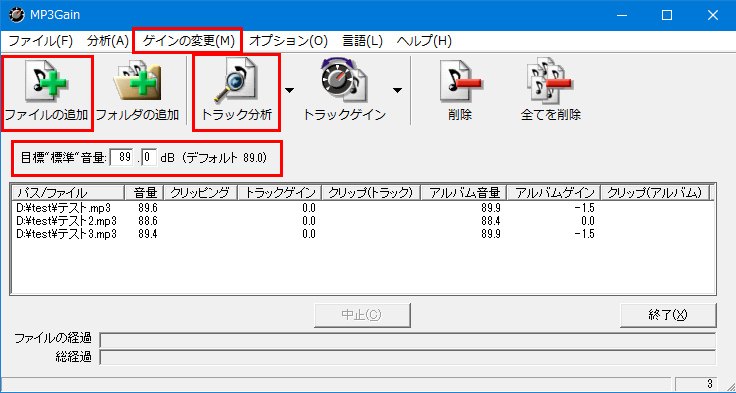The image size is (736, 393).
Task: Sort by パス/ファイル column header
Action: point(68,193)
